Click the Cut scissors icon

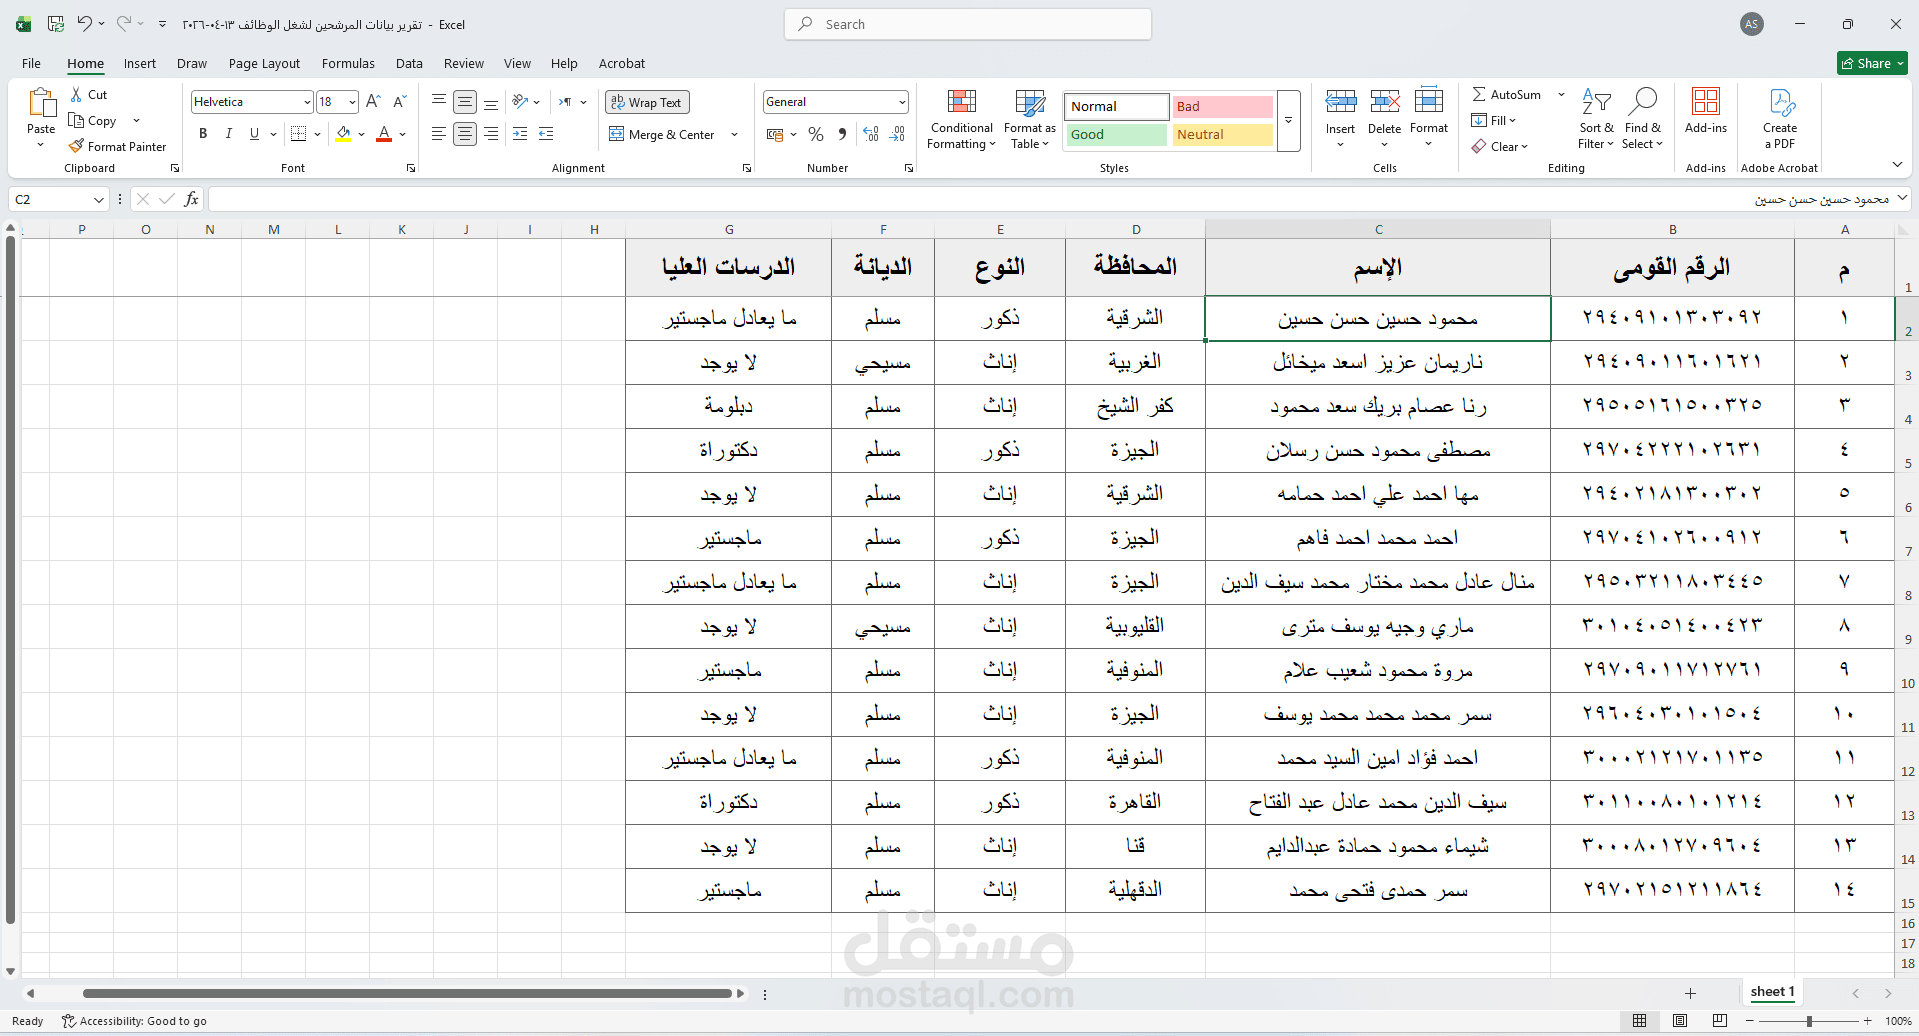click(x=76, y=94)
